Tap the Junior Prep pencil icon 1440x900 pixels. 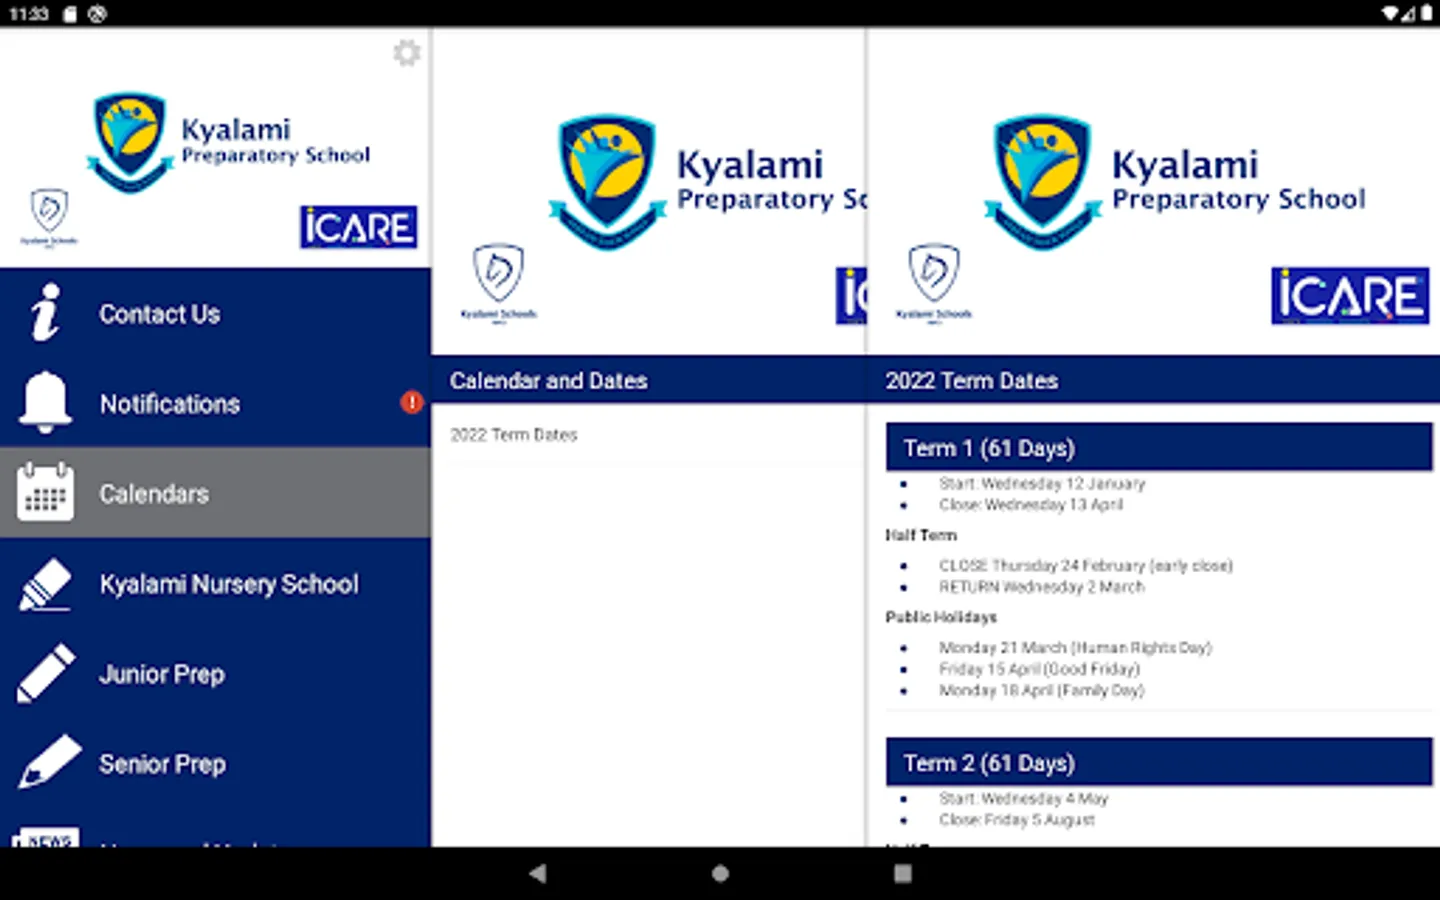point(45,673)
